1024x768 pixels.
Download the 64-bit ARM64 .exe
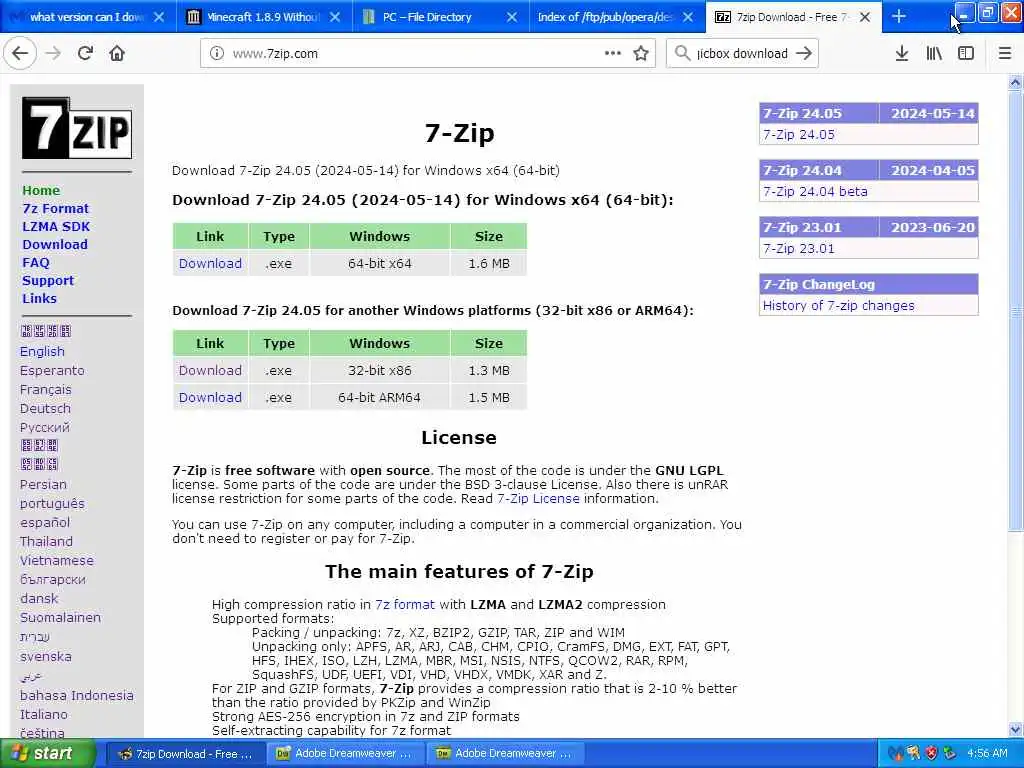point(210,397)
